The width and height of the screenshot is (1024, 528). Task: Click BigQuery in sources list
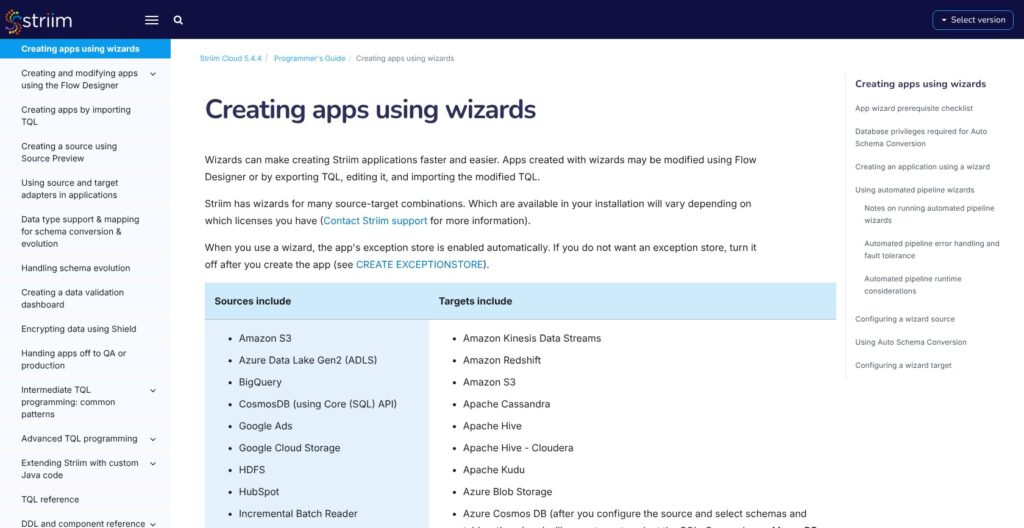260,382
